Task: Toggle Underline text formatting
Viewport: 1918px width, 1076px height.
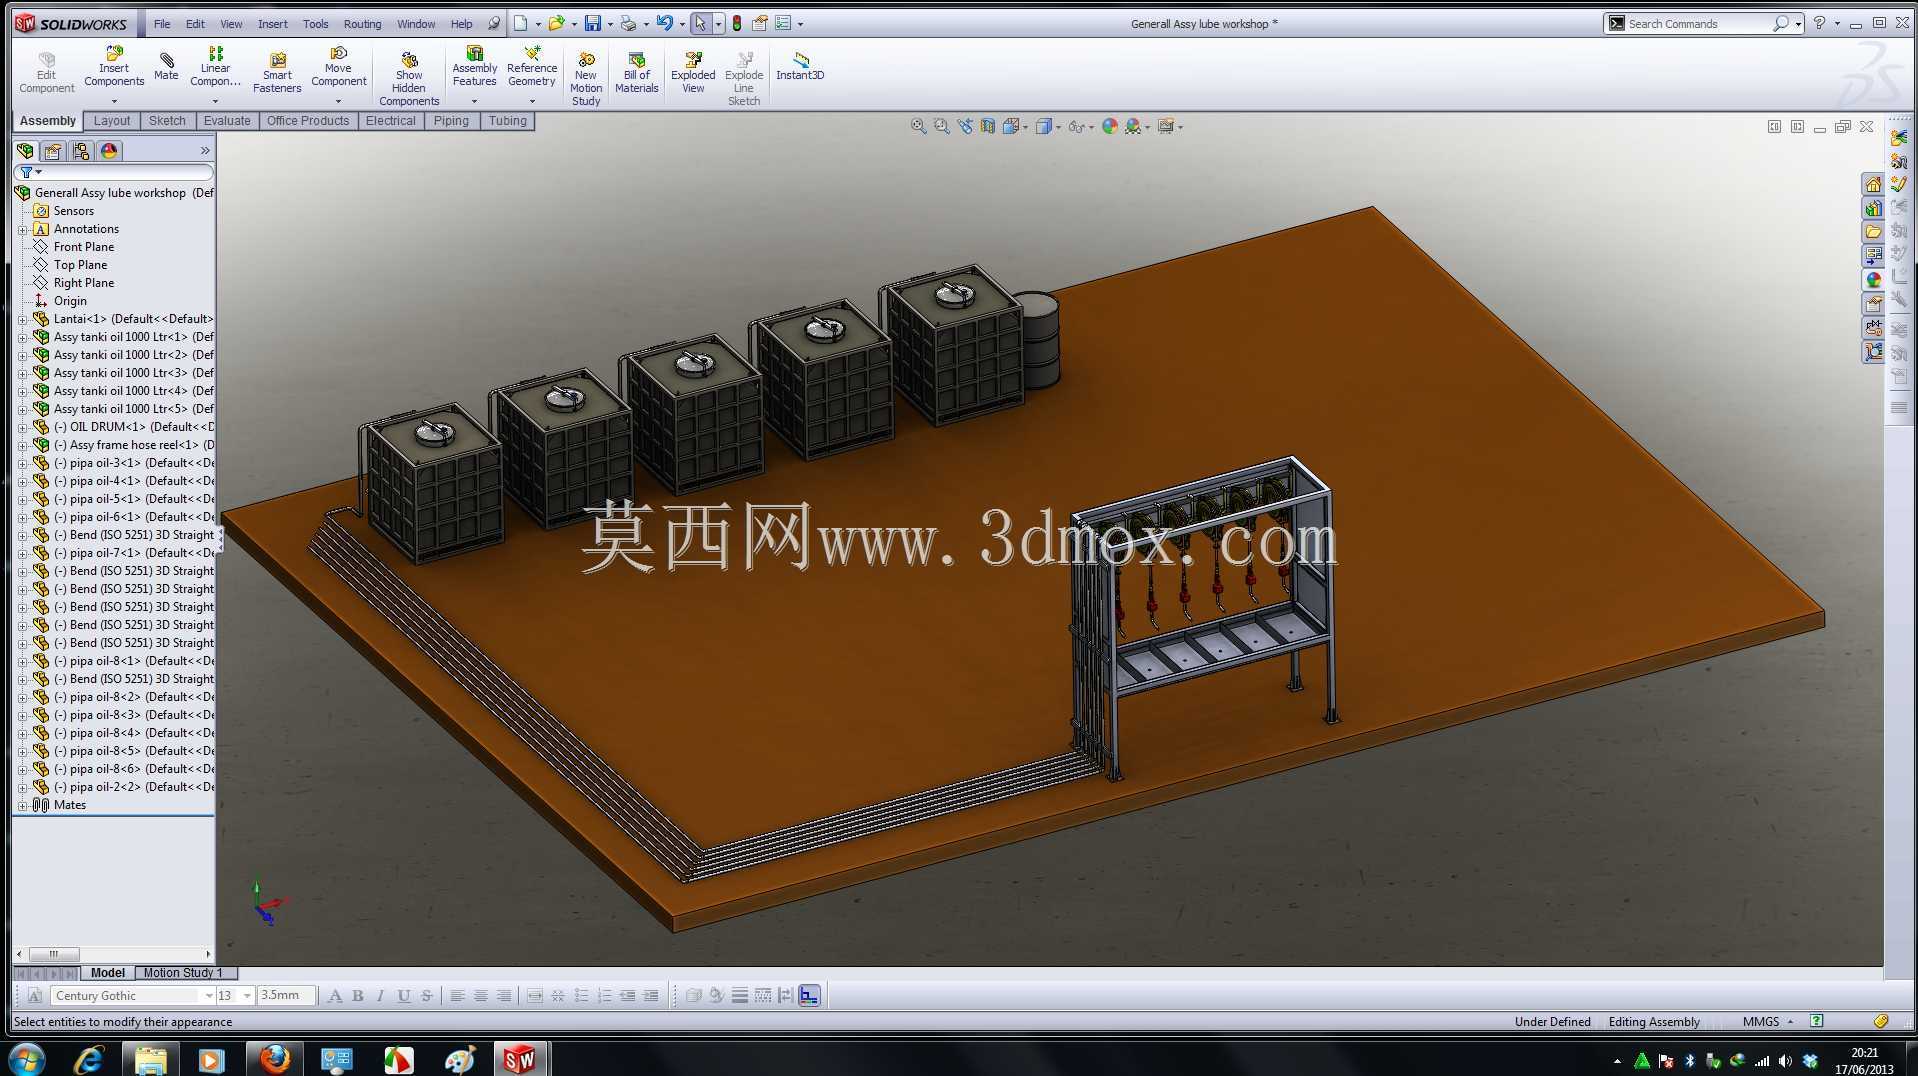Action: coord(403,996)
